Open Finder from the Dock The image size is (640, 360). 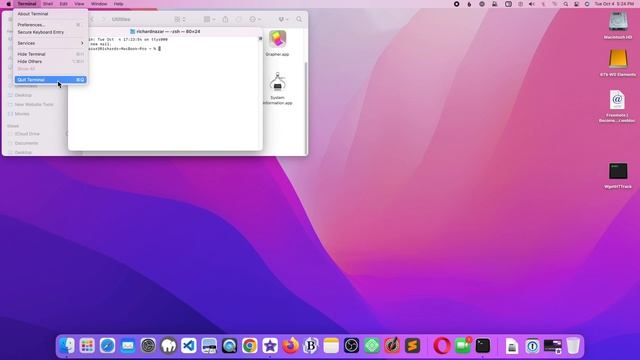67,346
